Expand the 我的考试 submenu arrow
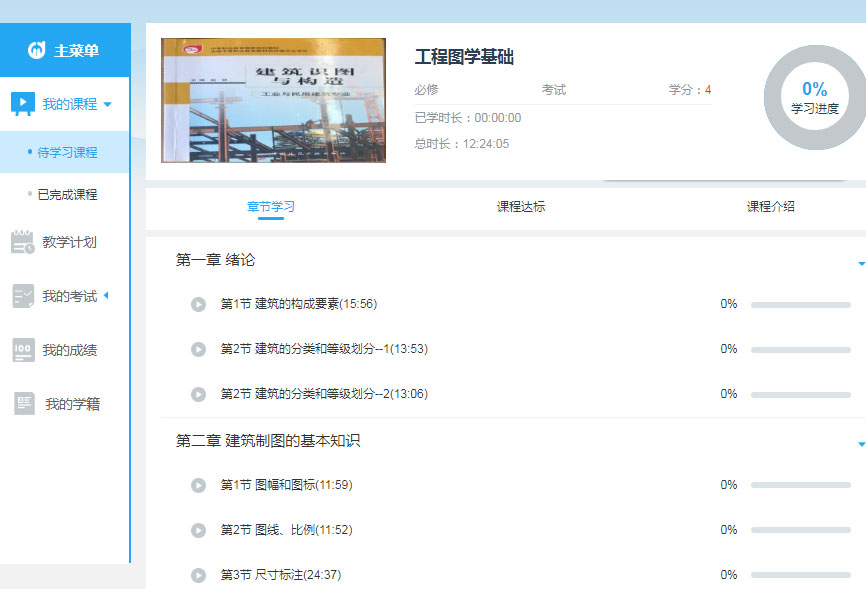The width and height of the screenshot is (866, 589). coord(106,296)
